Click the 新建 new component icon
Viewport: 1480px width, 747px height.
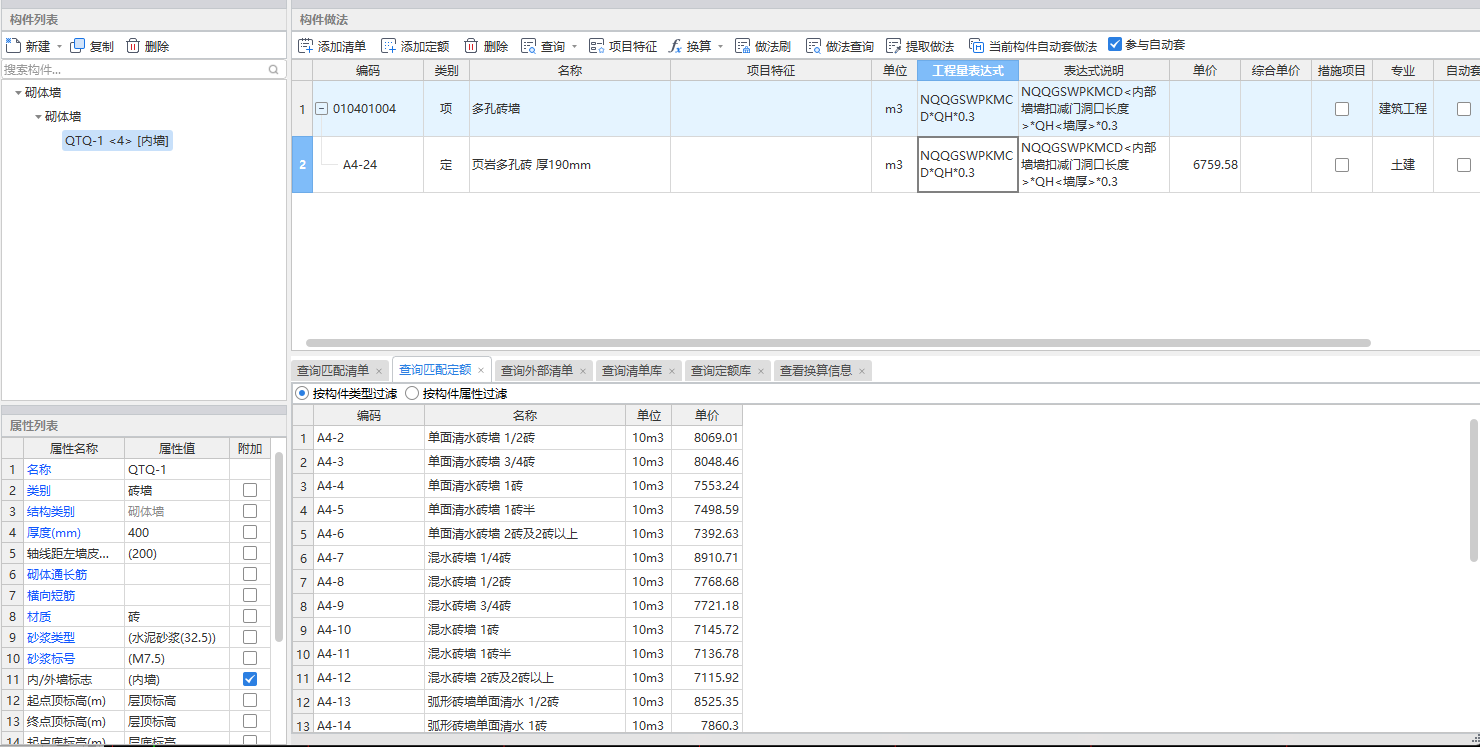(13, 46)
